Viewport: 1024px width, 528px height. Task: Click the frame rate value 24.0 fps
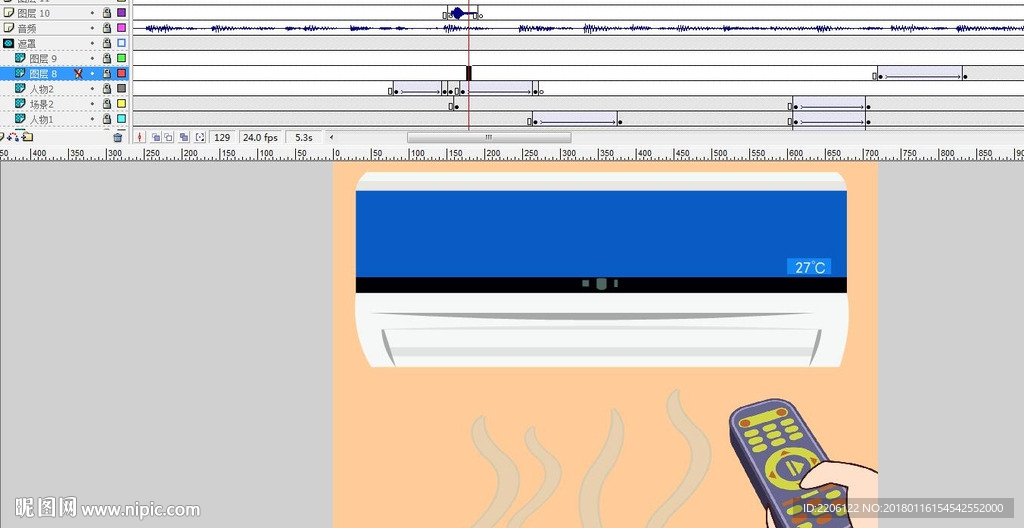click(260, 137)
